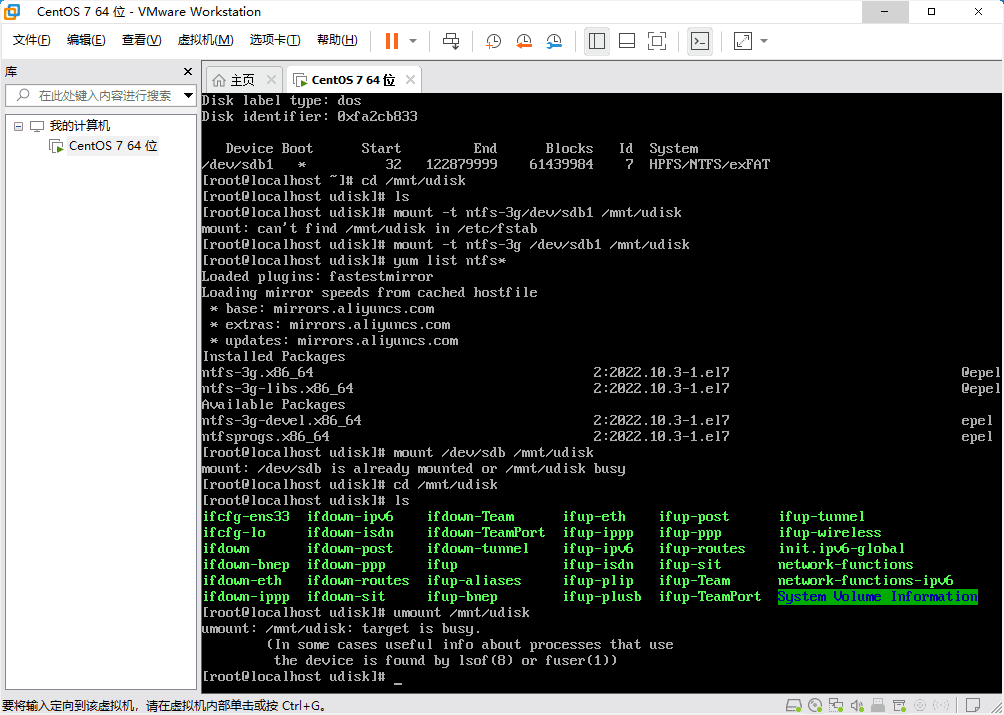1004x715 pixels.
Task: Click ntfs-3g-devel.x86_64 package line
Action: 282,421
